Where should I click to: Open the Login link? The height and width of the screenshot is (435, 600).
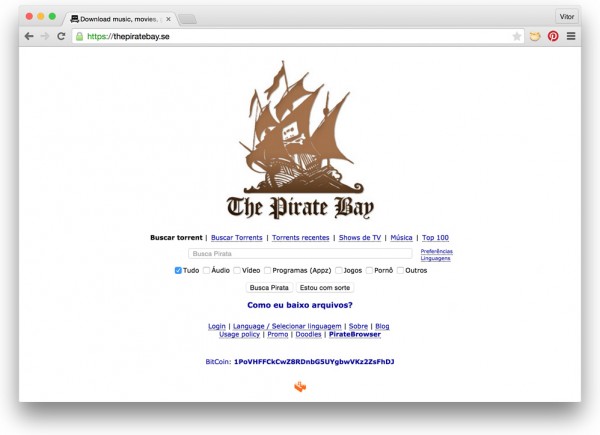pos(217,326)
